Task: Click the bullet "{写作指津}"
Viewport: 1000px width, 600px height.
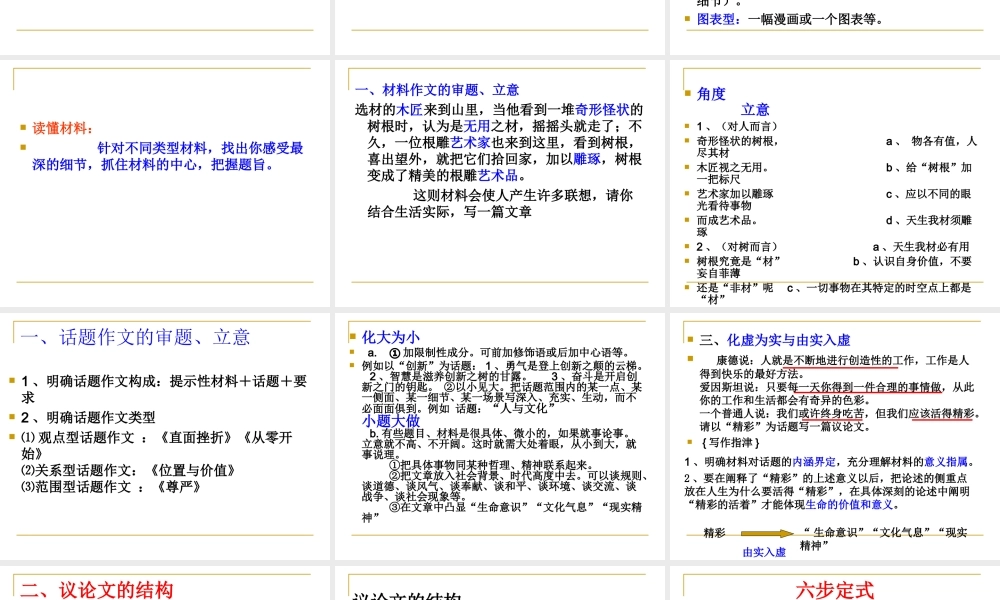Action: pos(730,443)
